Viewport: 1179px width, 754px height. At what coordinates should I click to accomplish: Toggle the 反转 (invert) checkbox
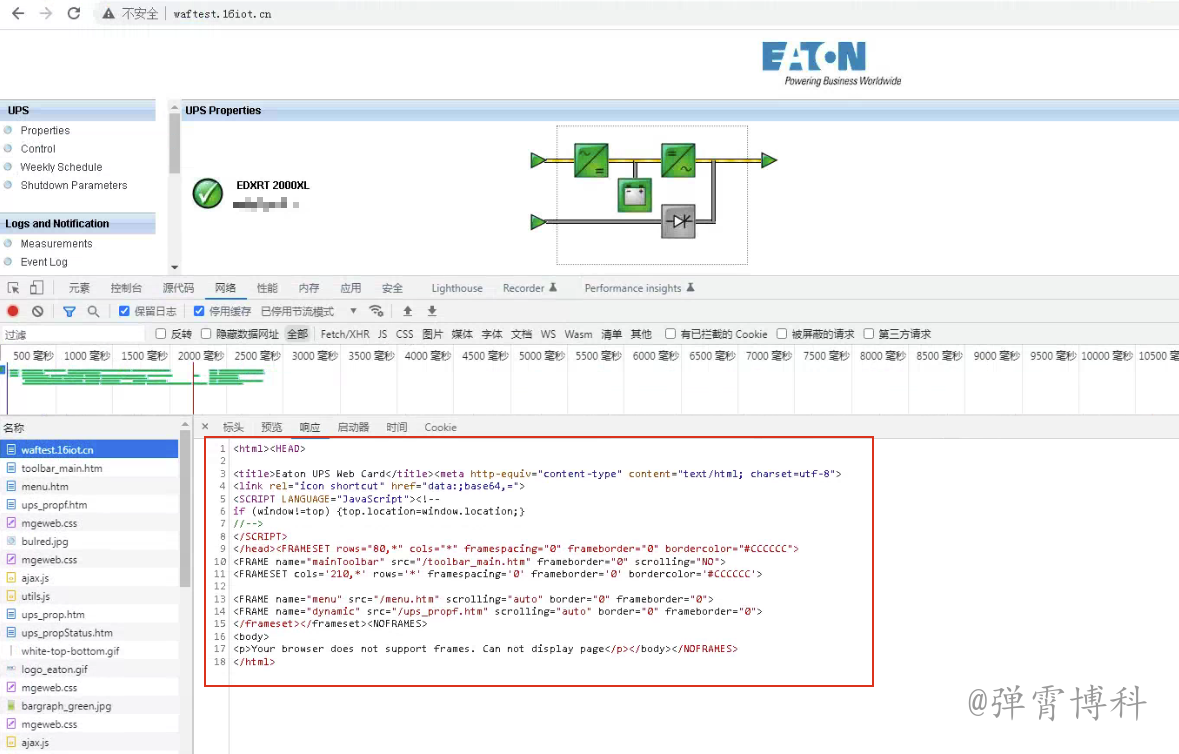pos(160,334)
